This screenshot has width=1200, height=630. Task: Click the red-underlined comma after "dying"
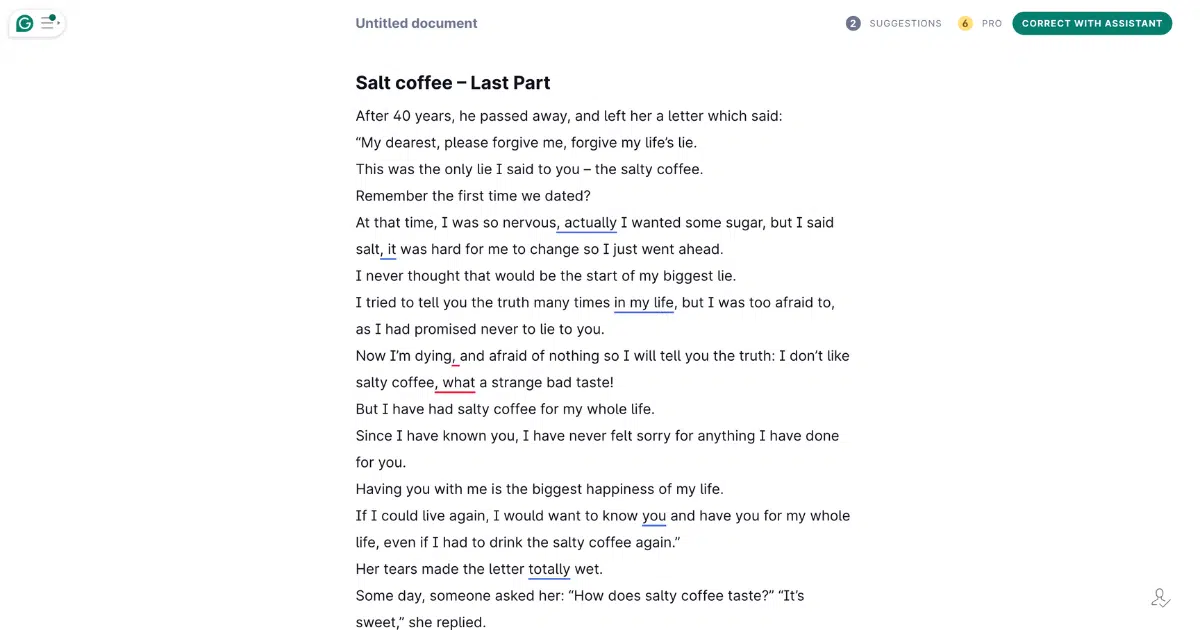point(456,356)
